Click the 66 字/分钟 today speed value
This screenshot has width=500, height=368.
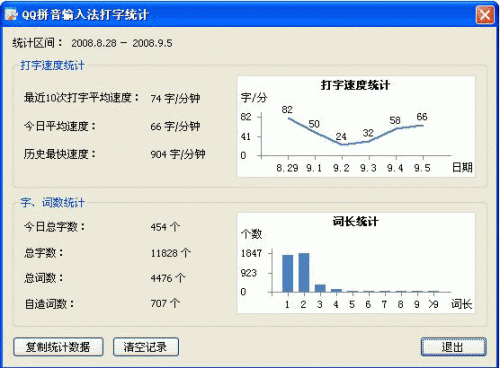(x=175, y=126)
